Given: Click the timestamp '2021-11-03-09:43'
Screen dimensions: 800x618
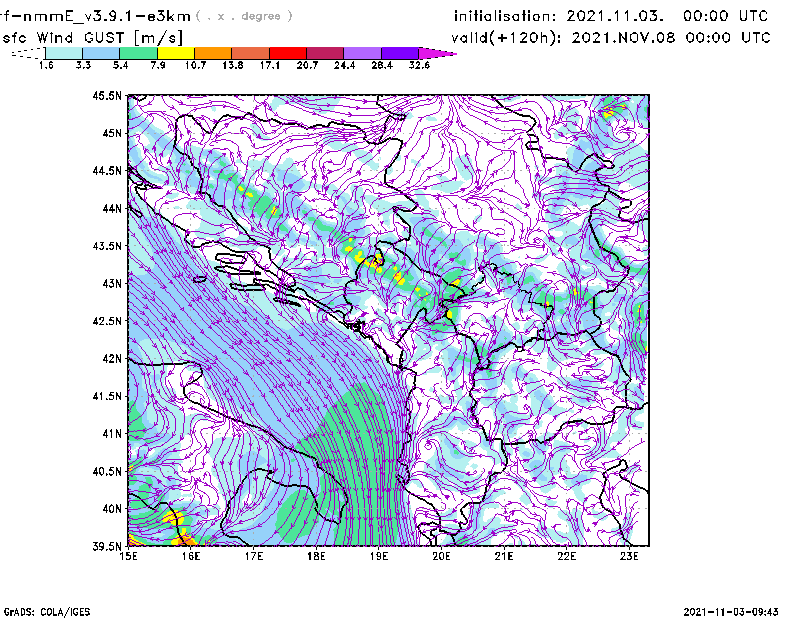Looking at the screenshot, I should pyautogui.click(x=731, y=612).
